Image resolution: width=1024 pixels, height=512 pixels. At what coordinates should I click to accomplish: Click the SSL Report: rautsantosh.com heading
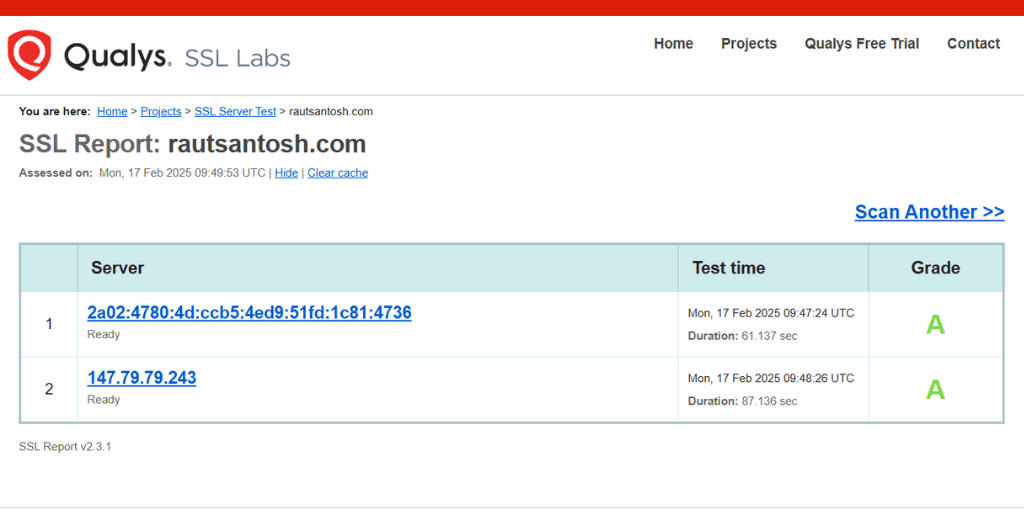click(x=193, y=144)
